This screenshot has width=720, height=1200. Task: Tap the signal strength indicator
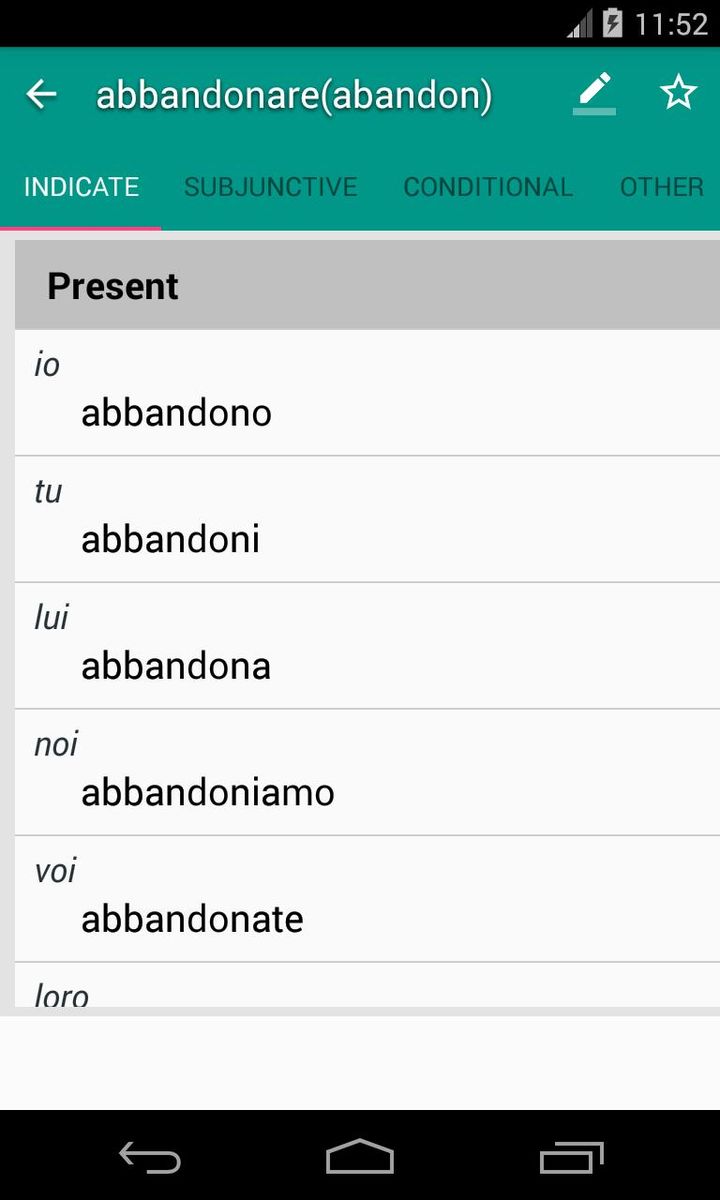click(x=579, y=23)
